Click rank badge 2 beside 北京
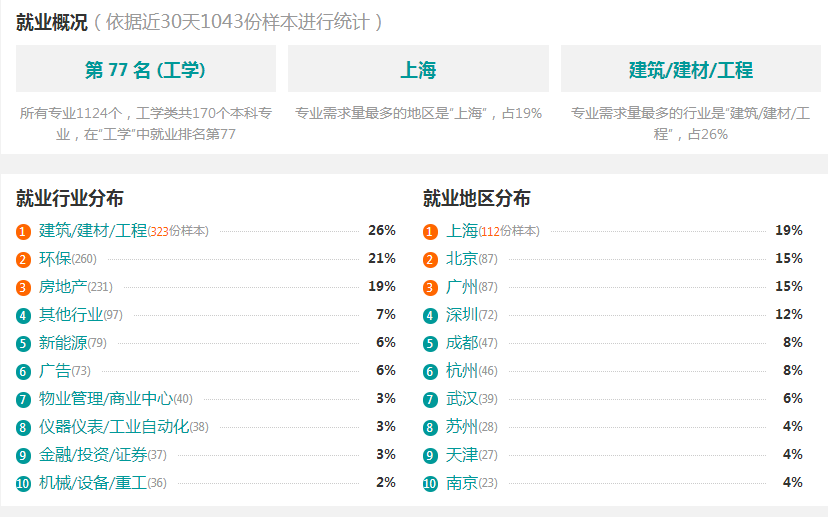Viewport: 828px width, 517px height. [430, 260]
